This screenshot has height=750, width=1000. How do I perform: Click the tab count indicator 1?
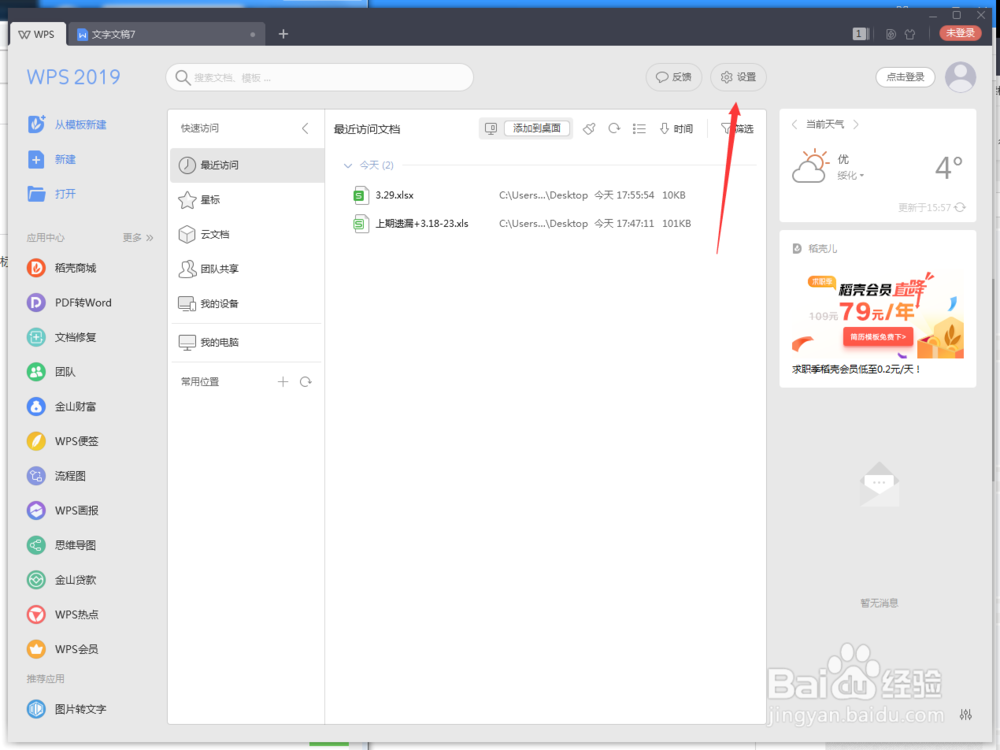(860, 34)
